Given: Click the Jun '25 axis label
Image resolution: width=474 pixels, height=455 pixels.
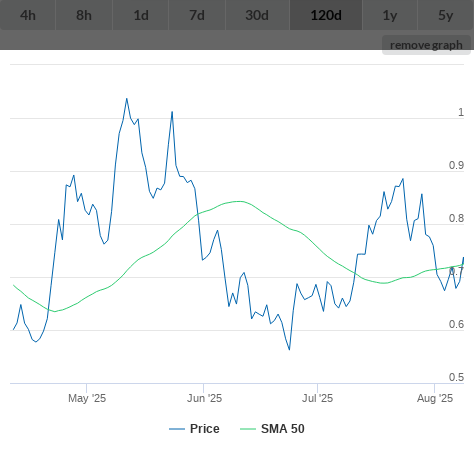Looking at the screenshot, I should [x=204, y=398].
